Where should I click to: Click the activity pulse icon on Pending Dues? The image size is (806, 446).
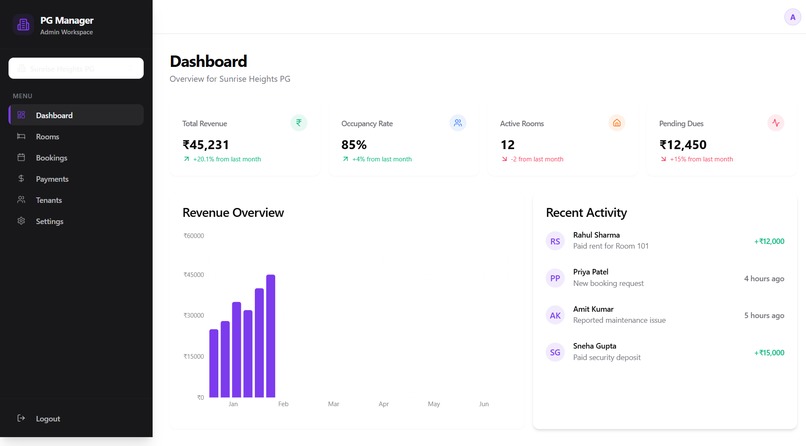[776, 123]
